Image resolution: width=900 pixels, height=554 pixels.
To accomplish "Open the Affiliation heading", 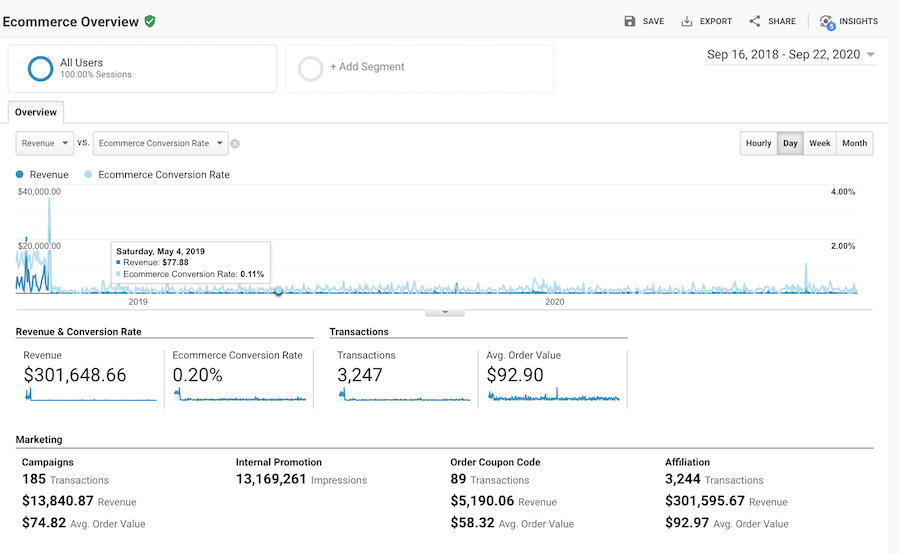I will 687,462.
